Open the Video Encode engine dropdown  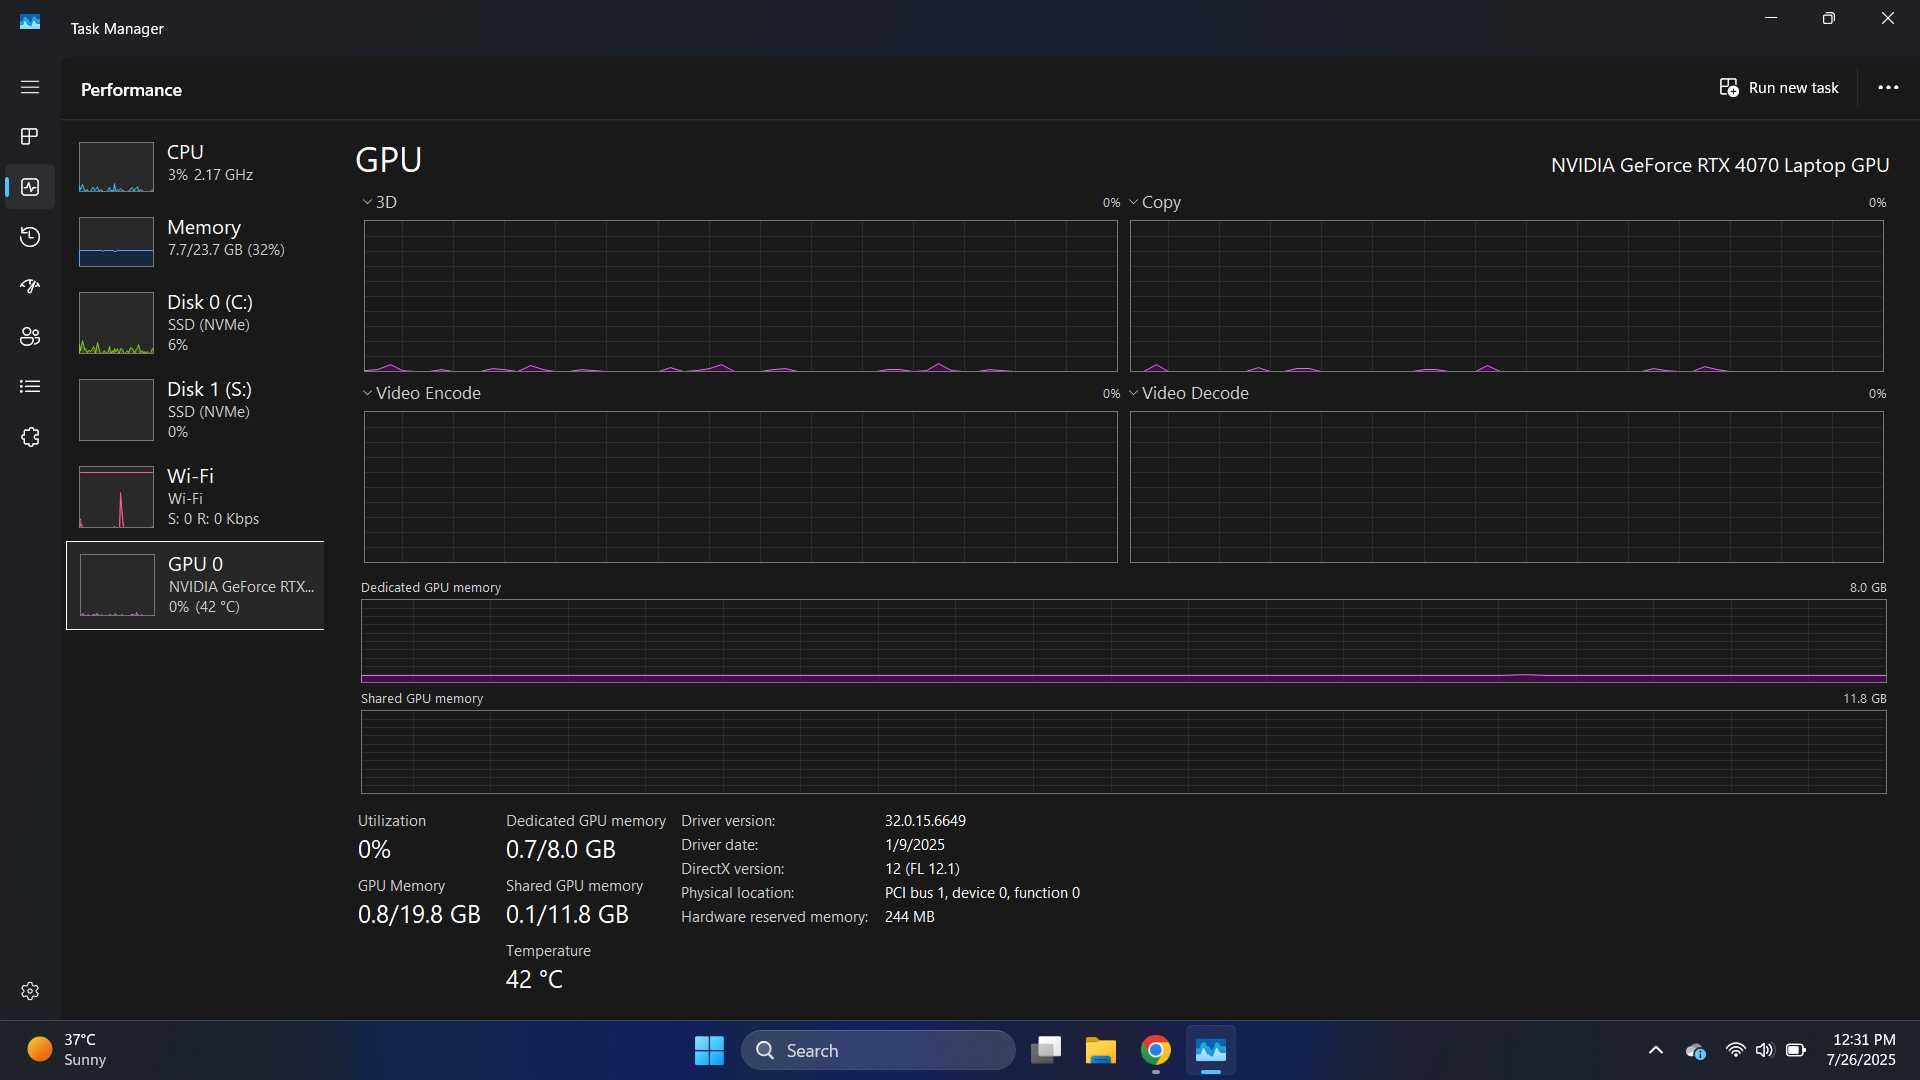[421, 393]
